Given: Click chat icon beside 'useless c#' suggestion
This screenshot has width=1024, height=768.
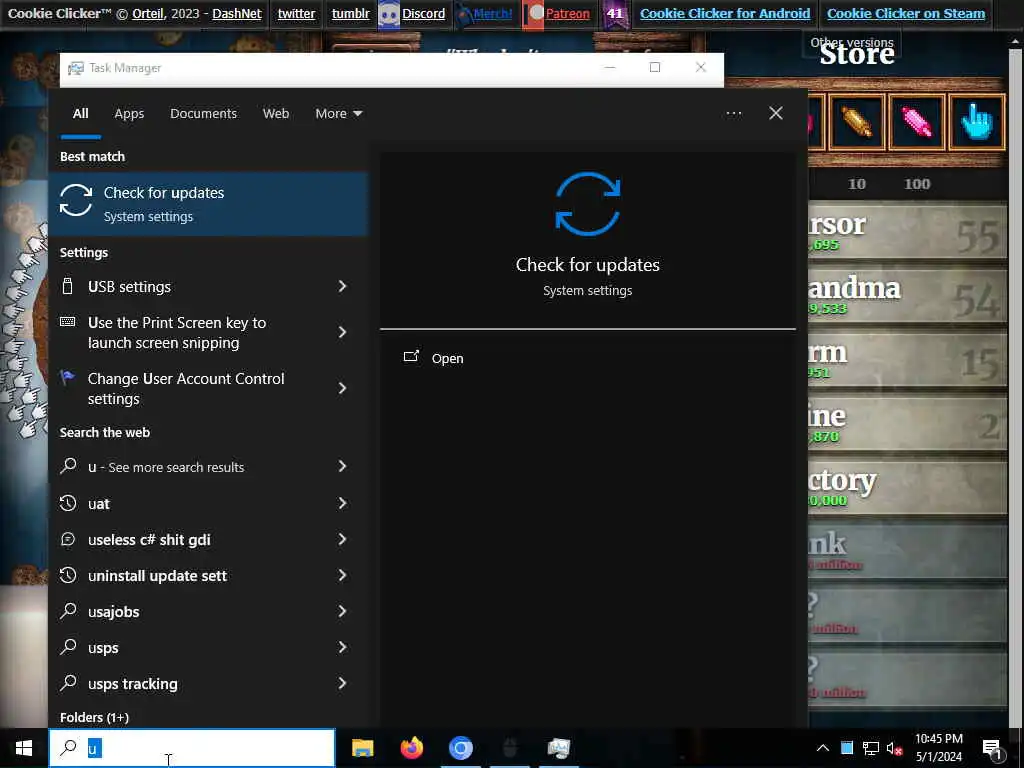Looking at the screenshot, I should click(x=68, y=539).
